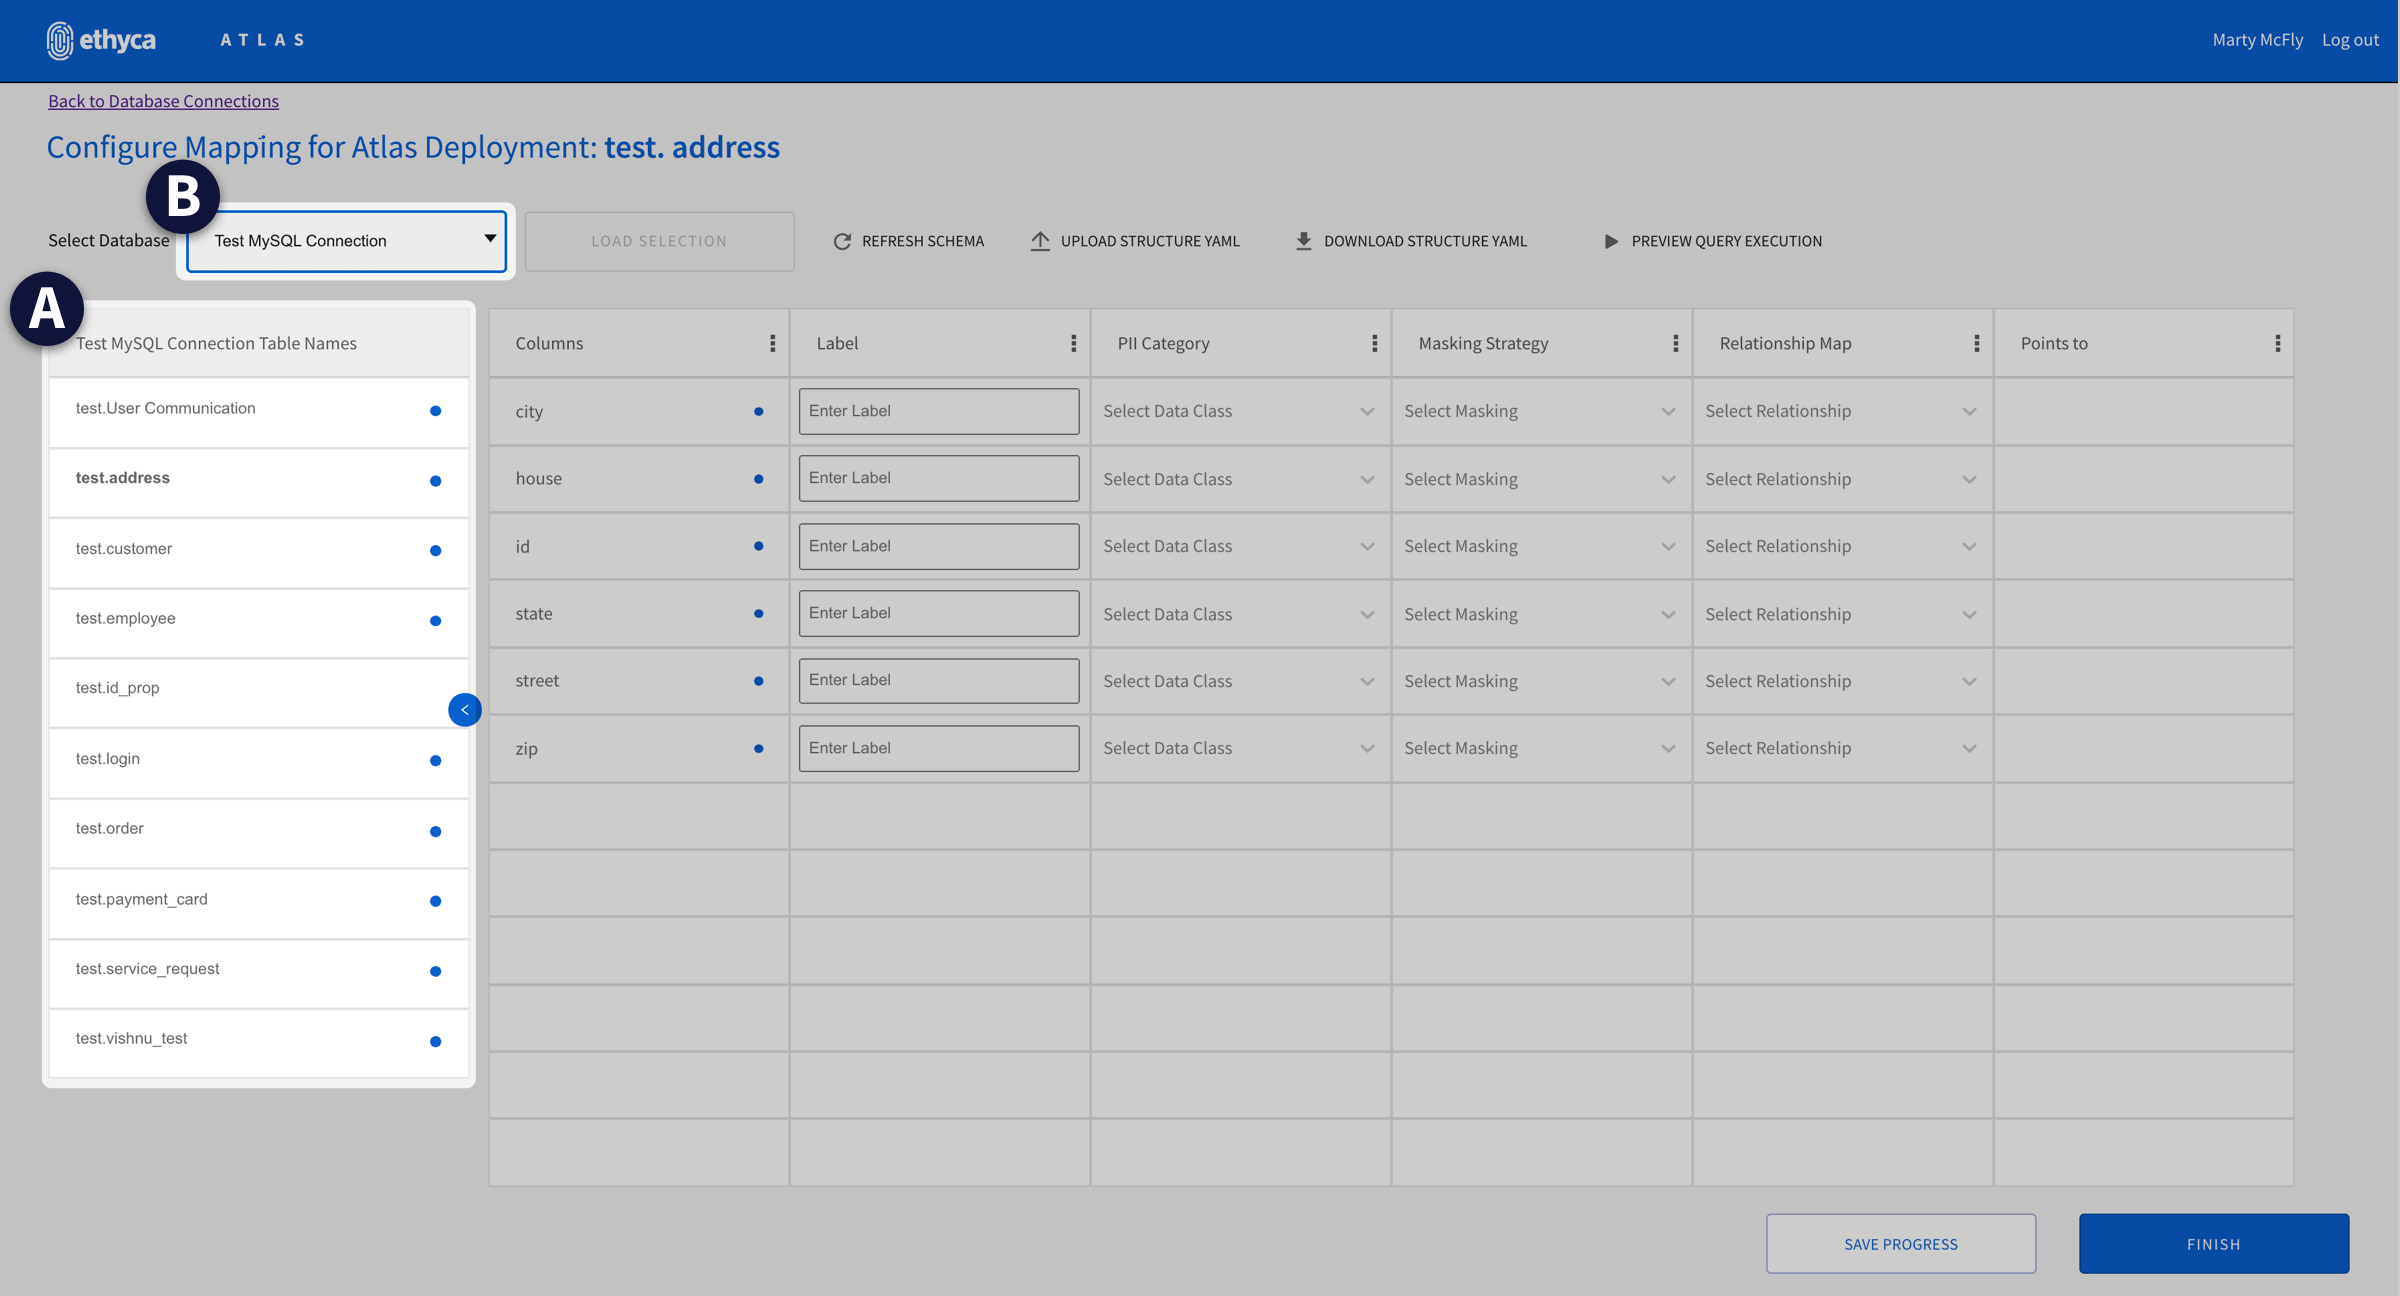Click the Save Progress button
The width and height of the screenshot is (2400, 1296).
point(1900,1243)
